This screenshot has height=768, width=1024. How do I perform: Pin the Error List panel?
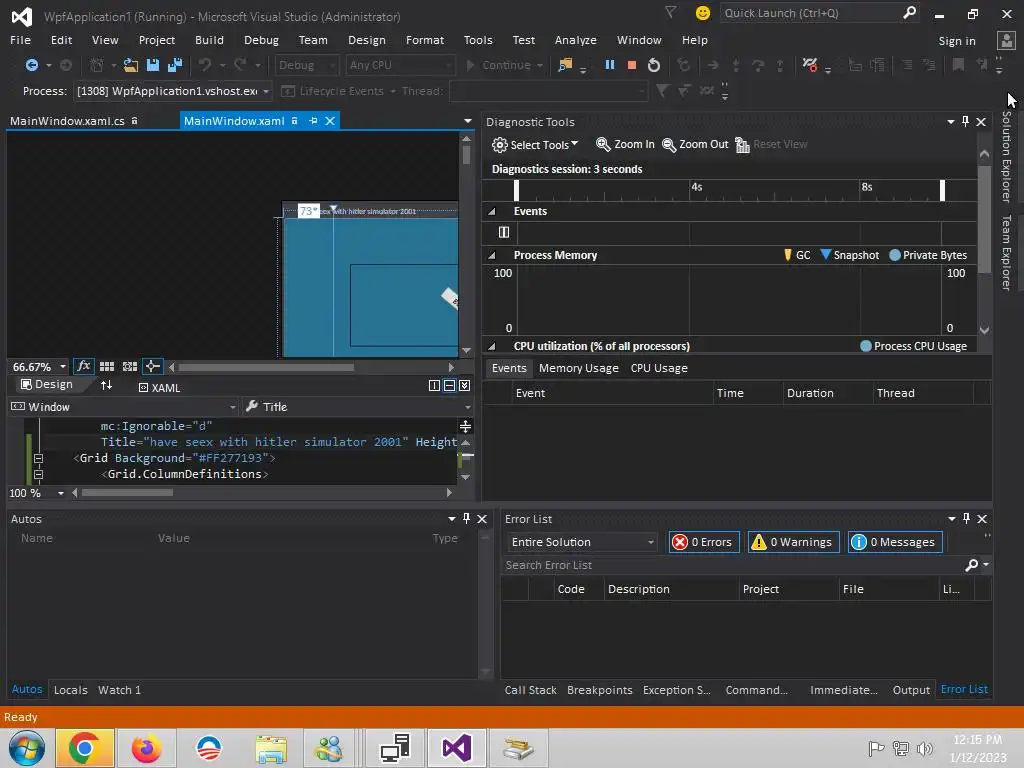[967, 519]
